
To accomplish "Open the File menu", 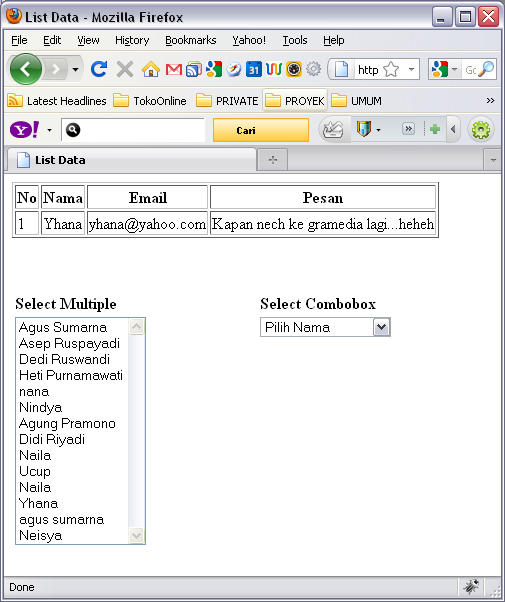I will [x=19, y=40].
